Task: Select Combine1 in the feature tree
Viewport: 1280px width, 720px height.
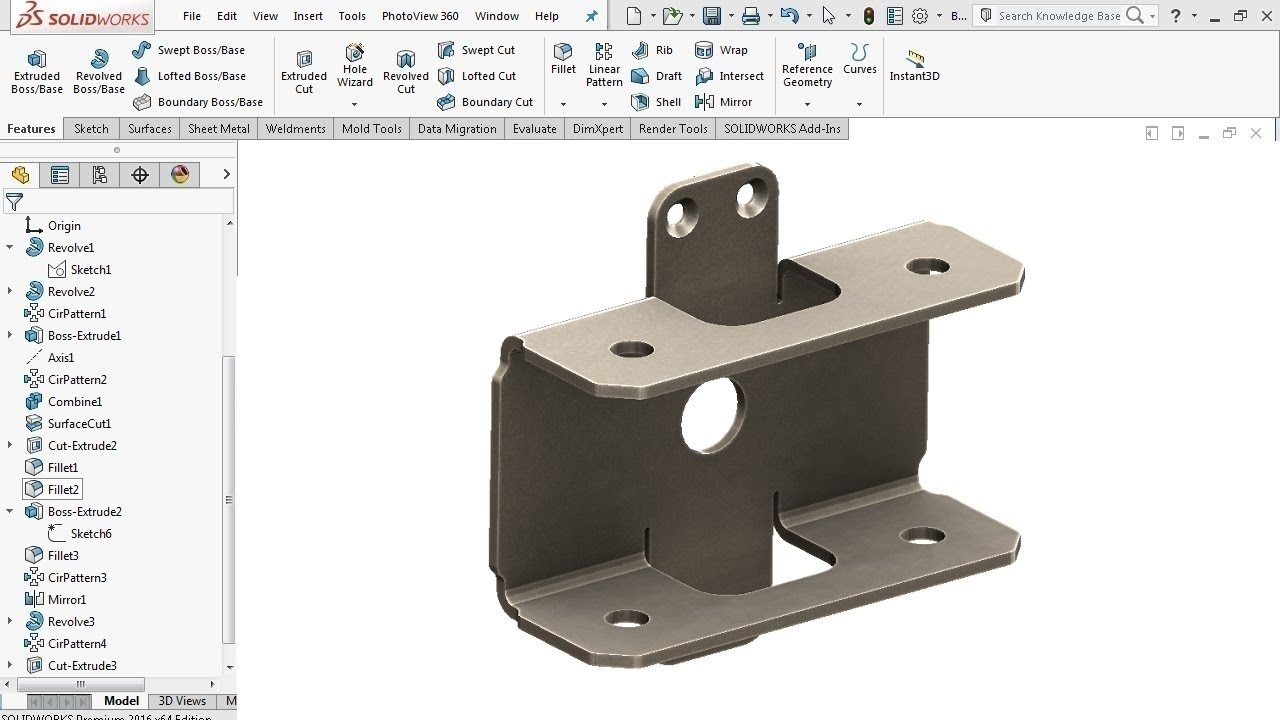Action: tap(63, 401)
